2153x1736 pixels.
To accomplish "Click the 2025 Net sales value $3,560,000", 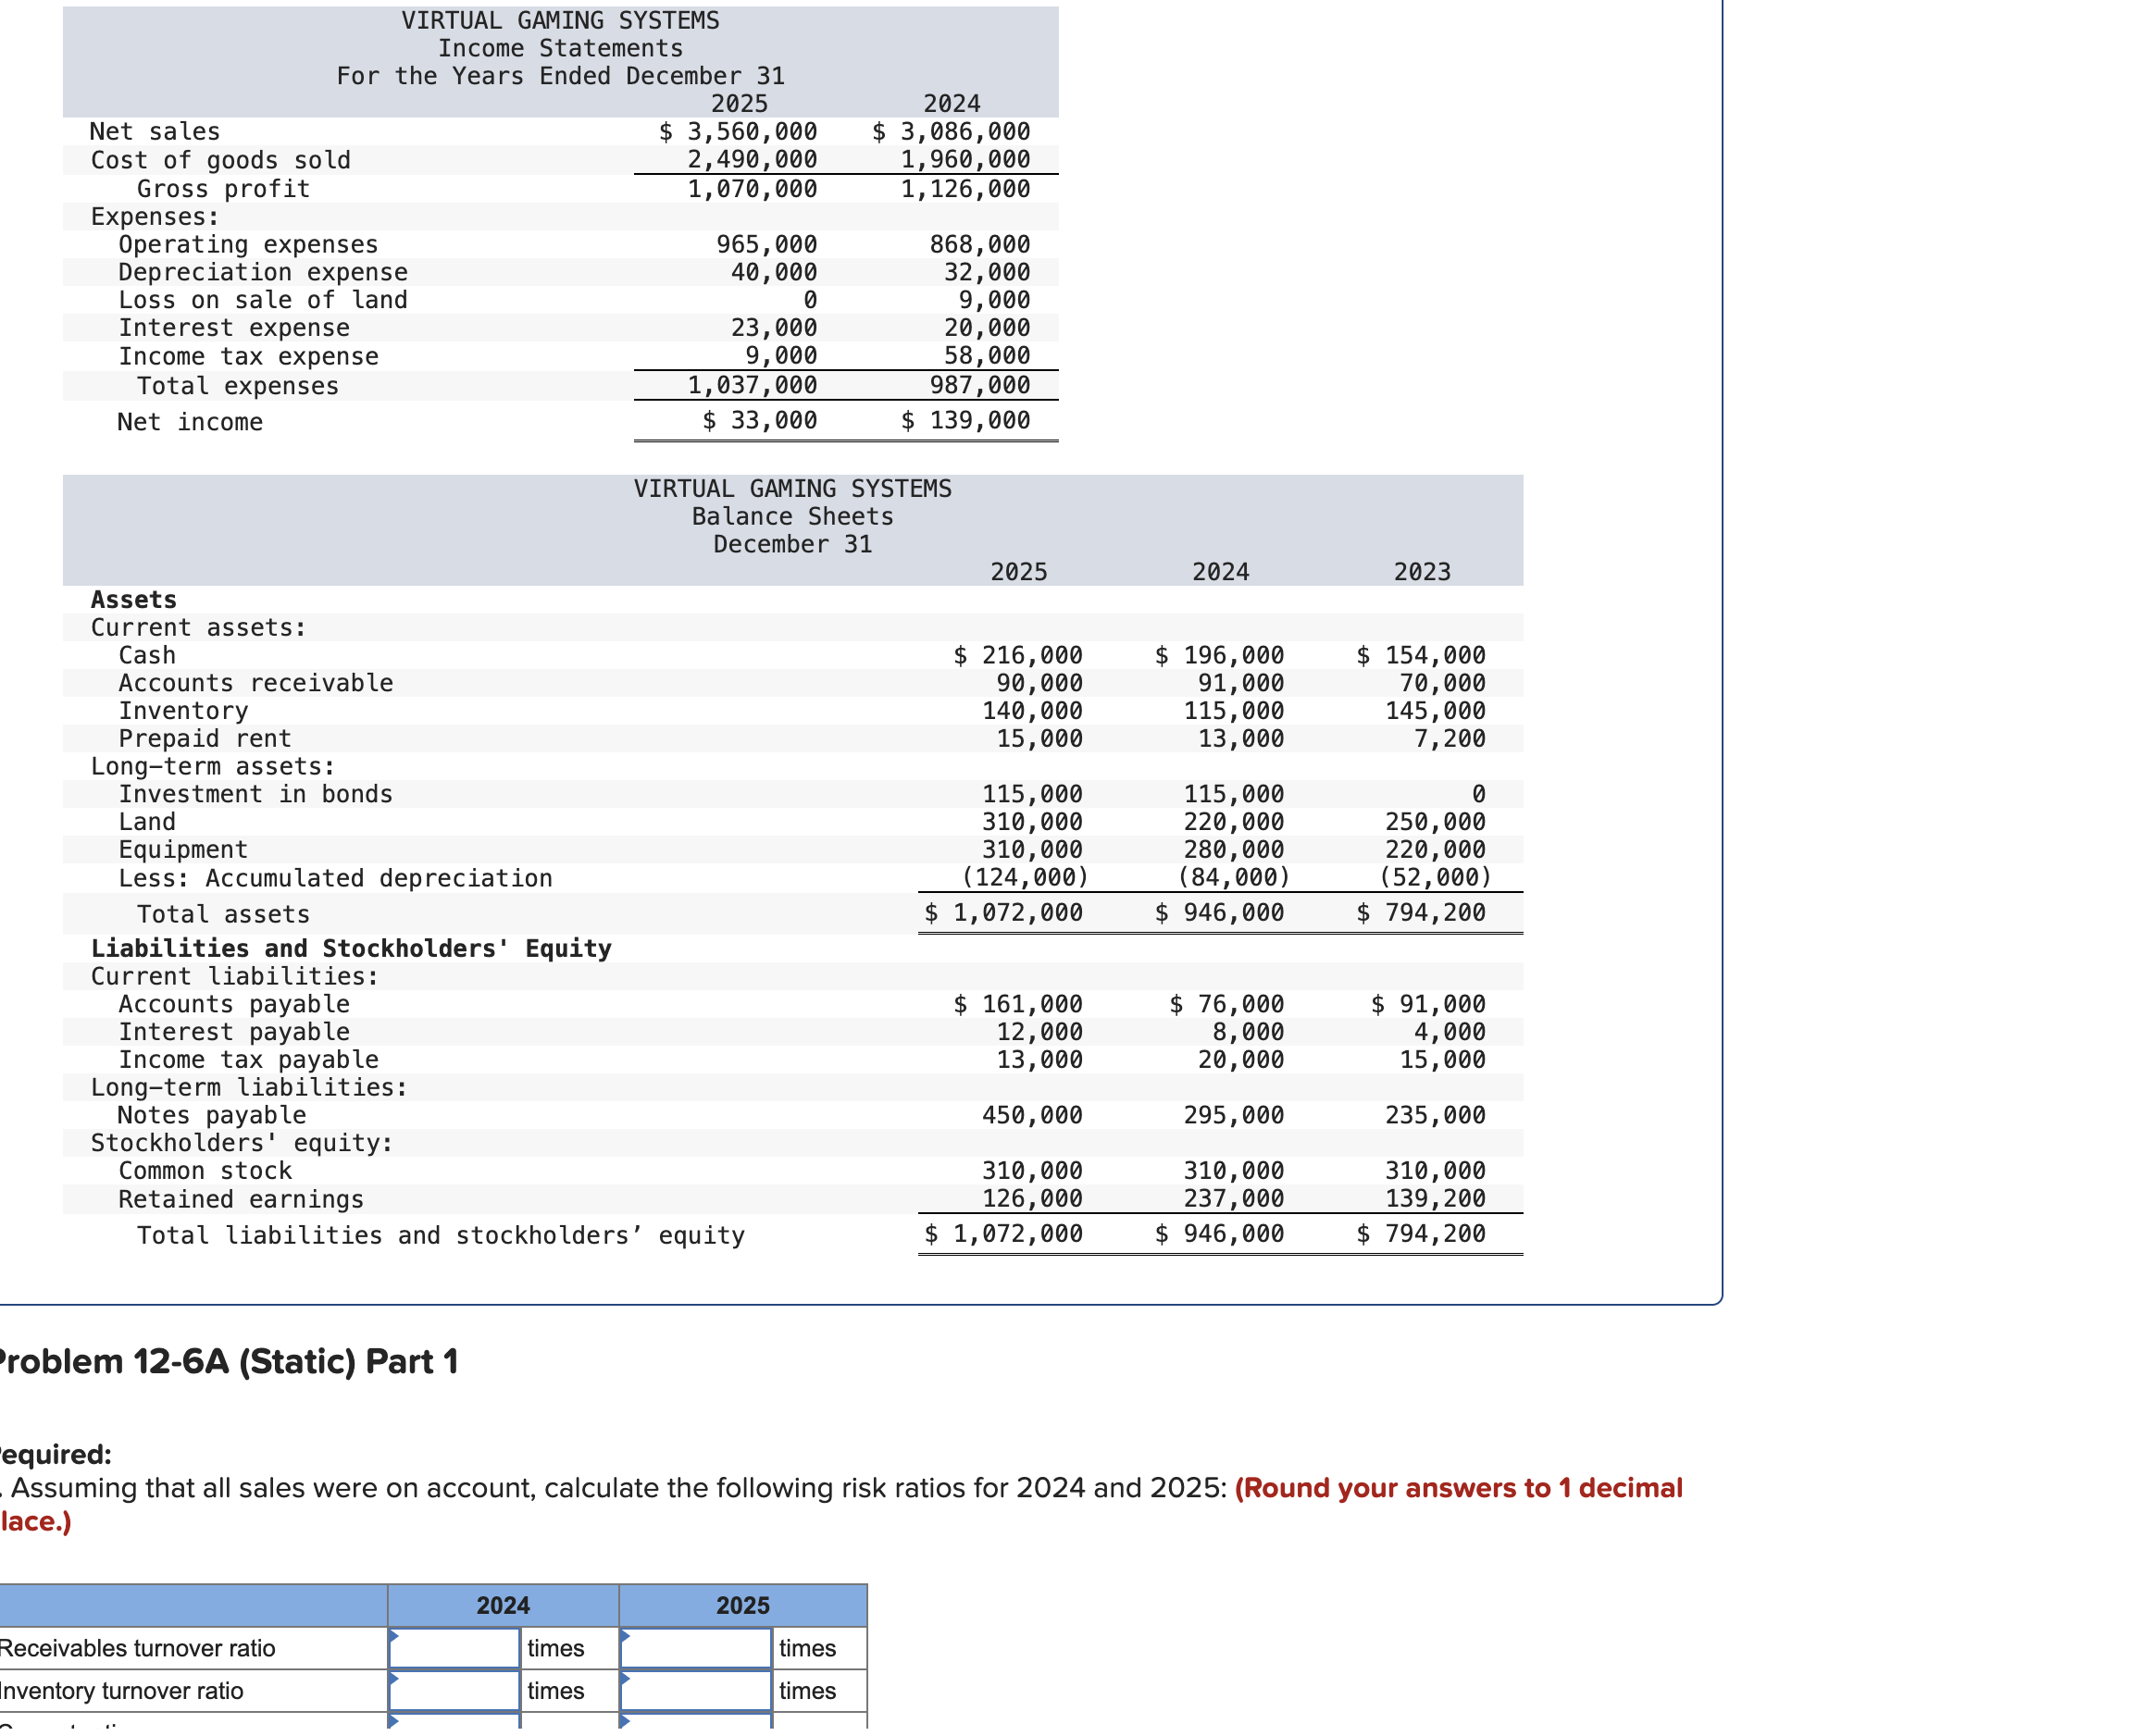I will pyautogui.click(x=740, y=132).
